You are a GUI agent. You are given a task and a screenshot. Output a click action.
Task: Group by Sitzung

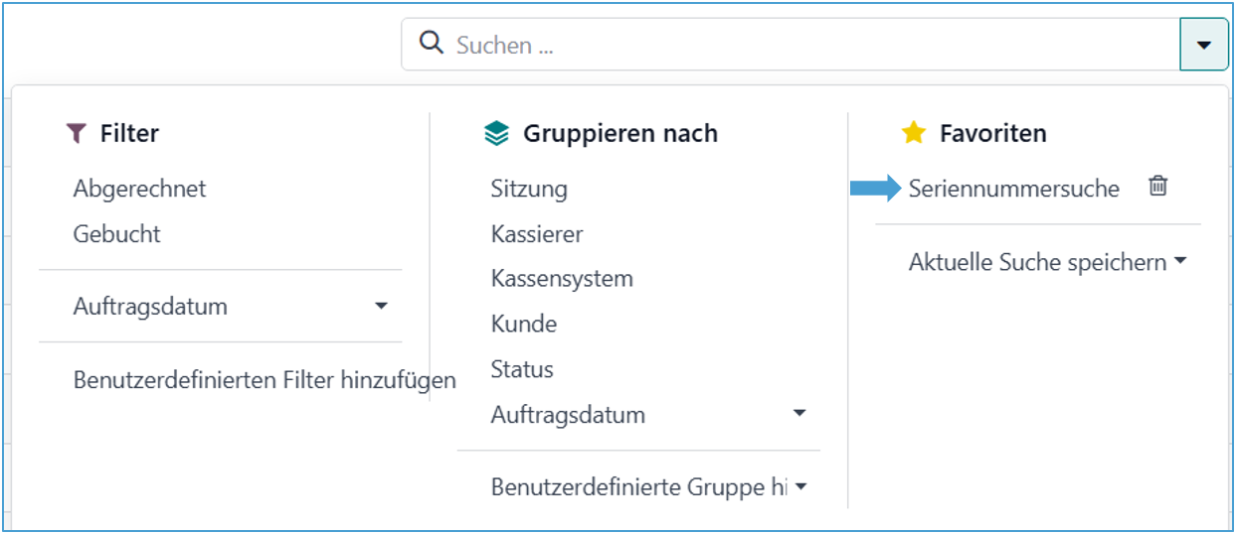(529, 188)
